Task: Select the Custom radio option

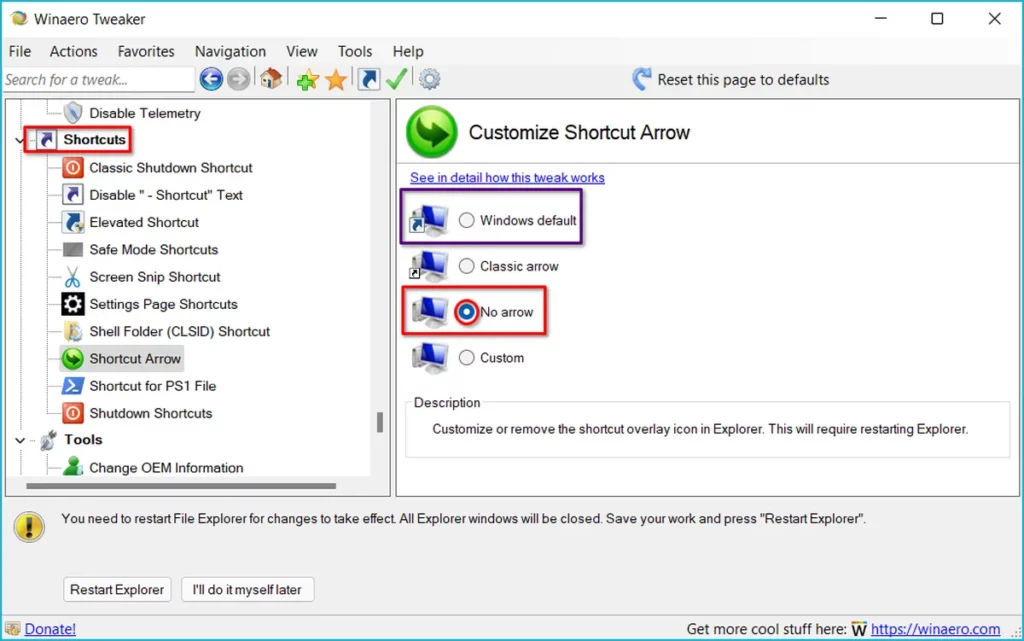Action: click(x=467, y=357)
